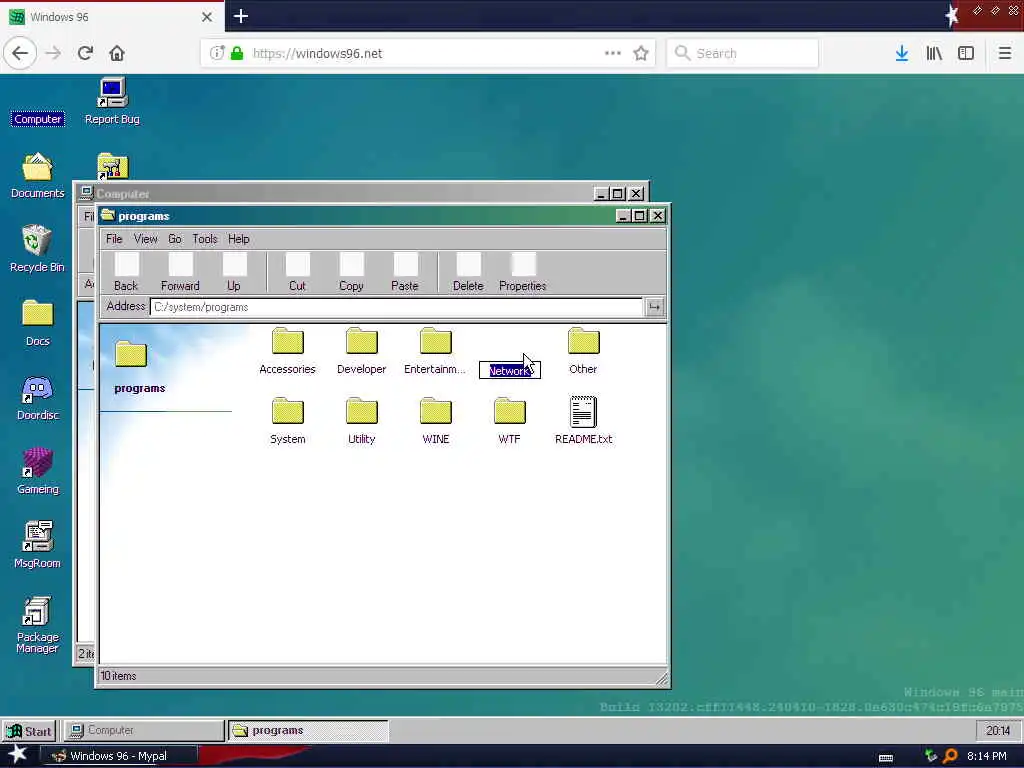This screenshot has width=1024, height=768.
Task: Launch the Gameing shortcut
Action: click(37, 472)
